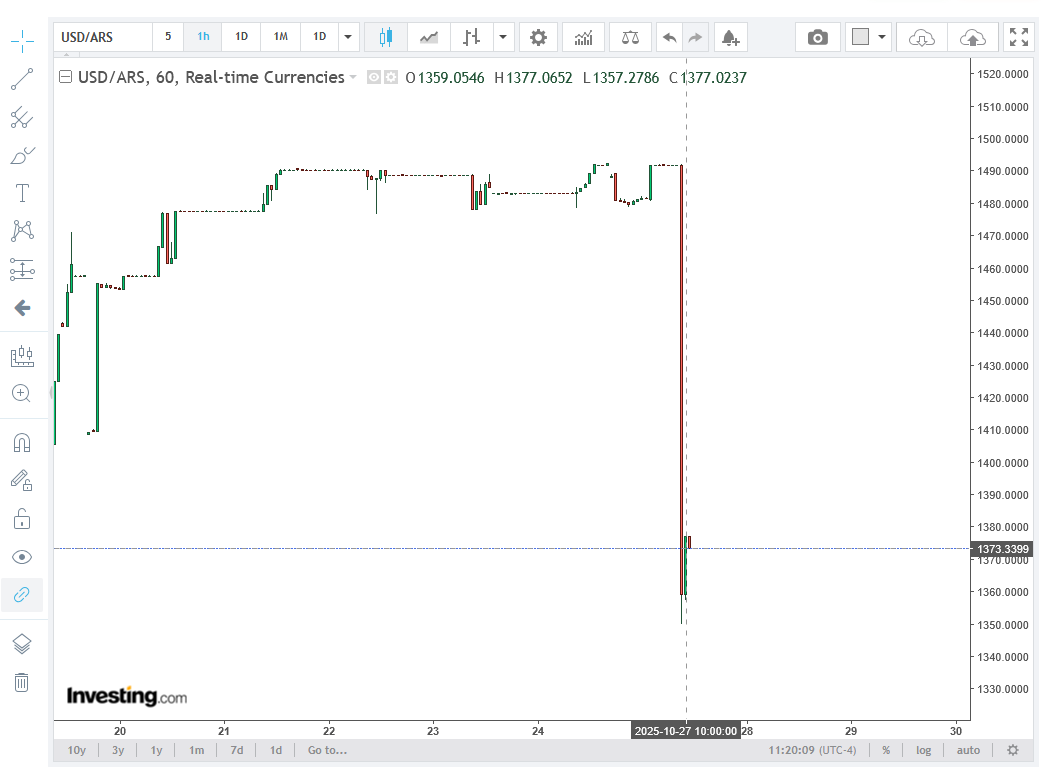
Task: Save chart layout to cloud
Action: (972, 37)
